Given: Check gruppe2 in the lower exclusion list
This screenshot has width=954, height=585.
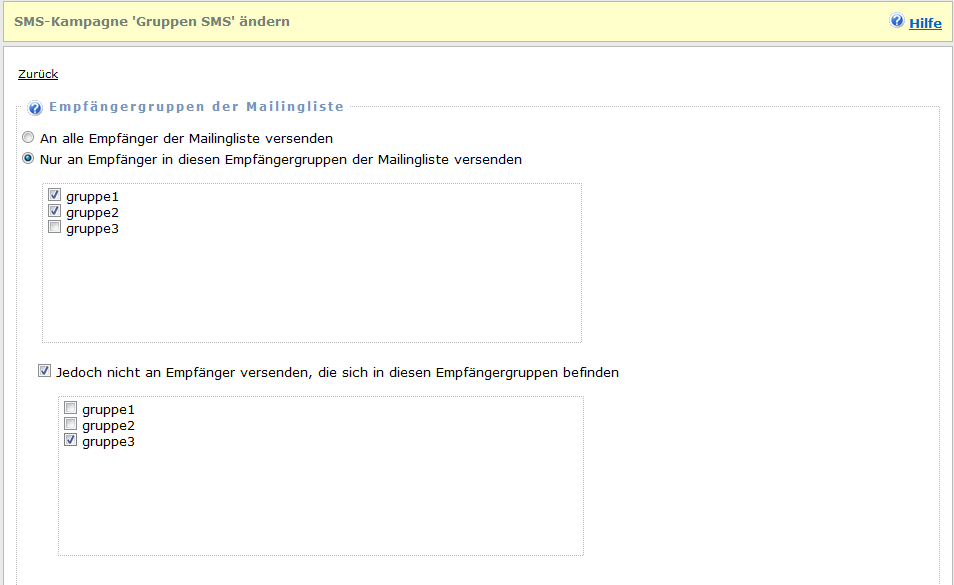Looking at the screenshot, I should click(x=71, y=425).
